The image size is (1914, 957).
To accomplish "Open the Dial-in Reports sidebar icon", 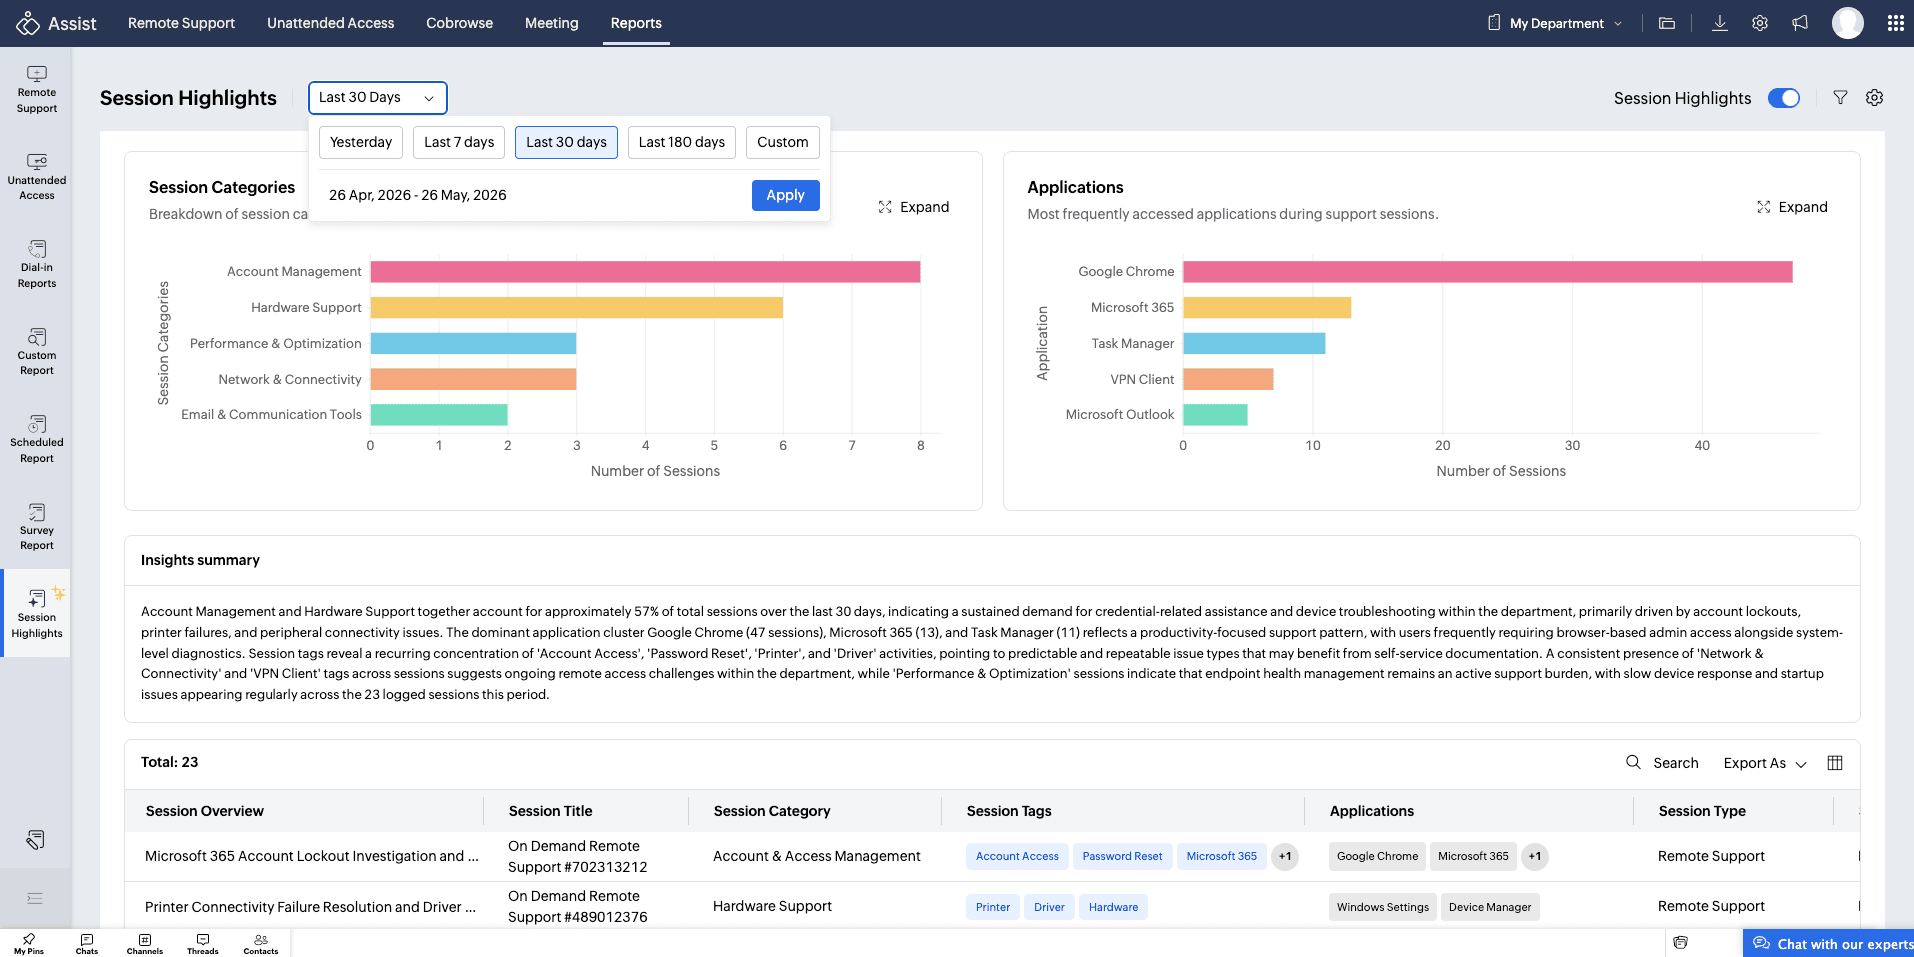I will tap(37, 264).
